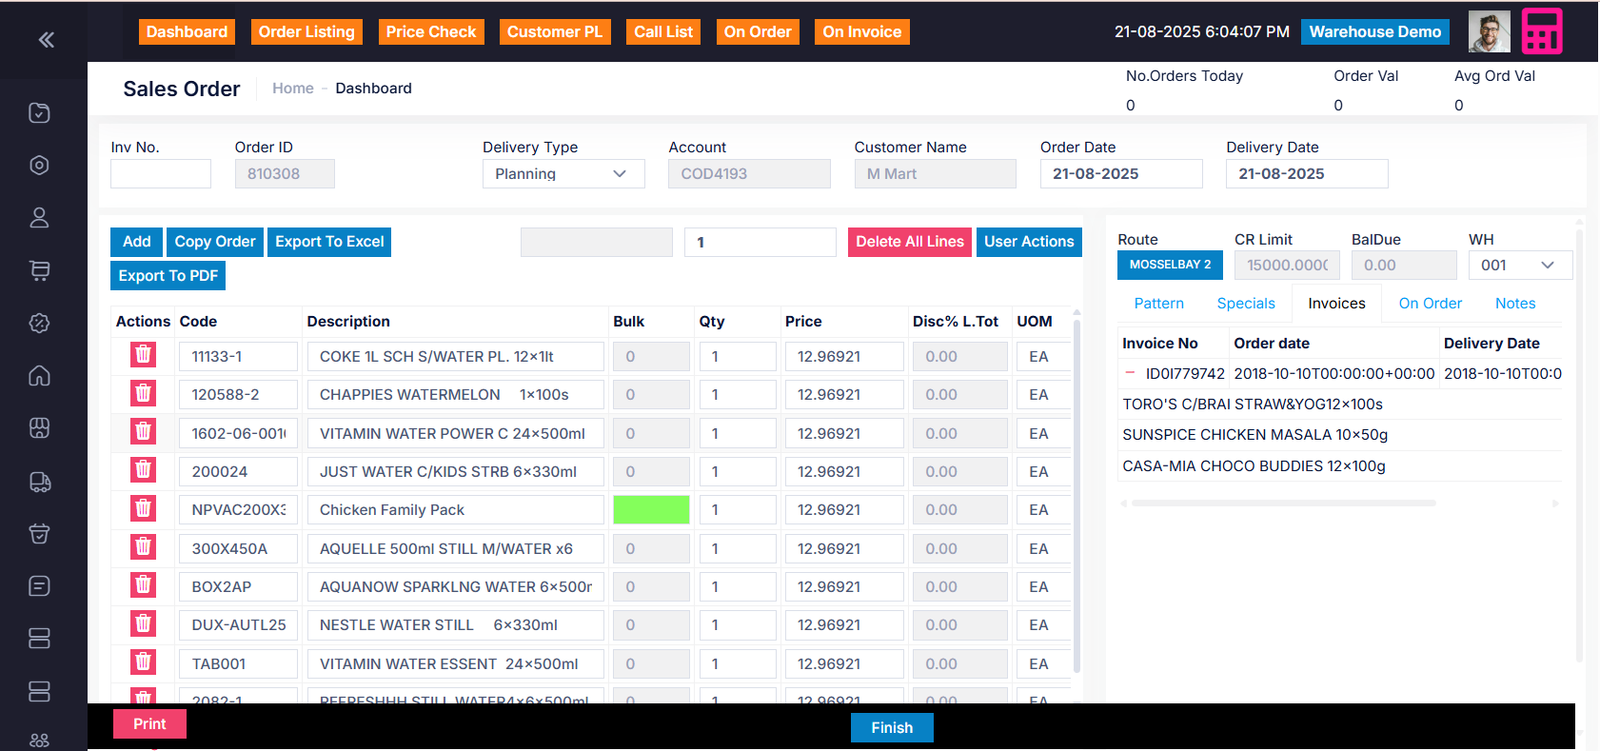Click the user profile sidebar icon
Screen dimensions: 1600x751
40,218
